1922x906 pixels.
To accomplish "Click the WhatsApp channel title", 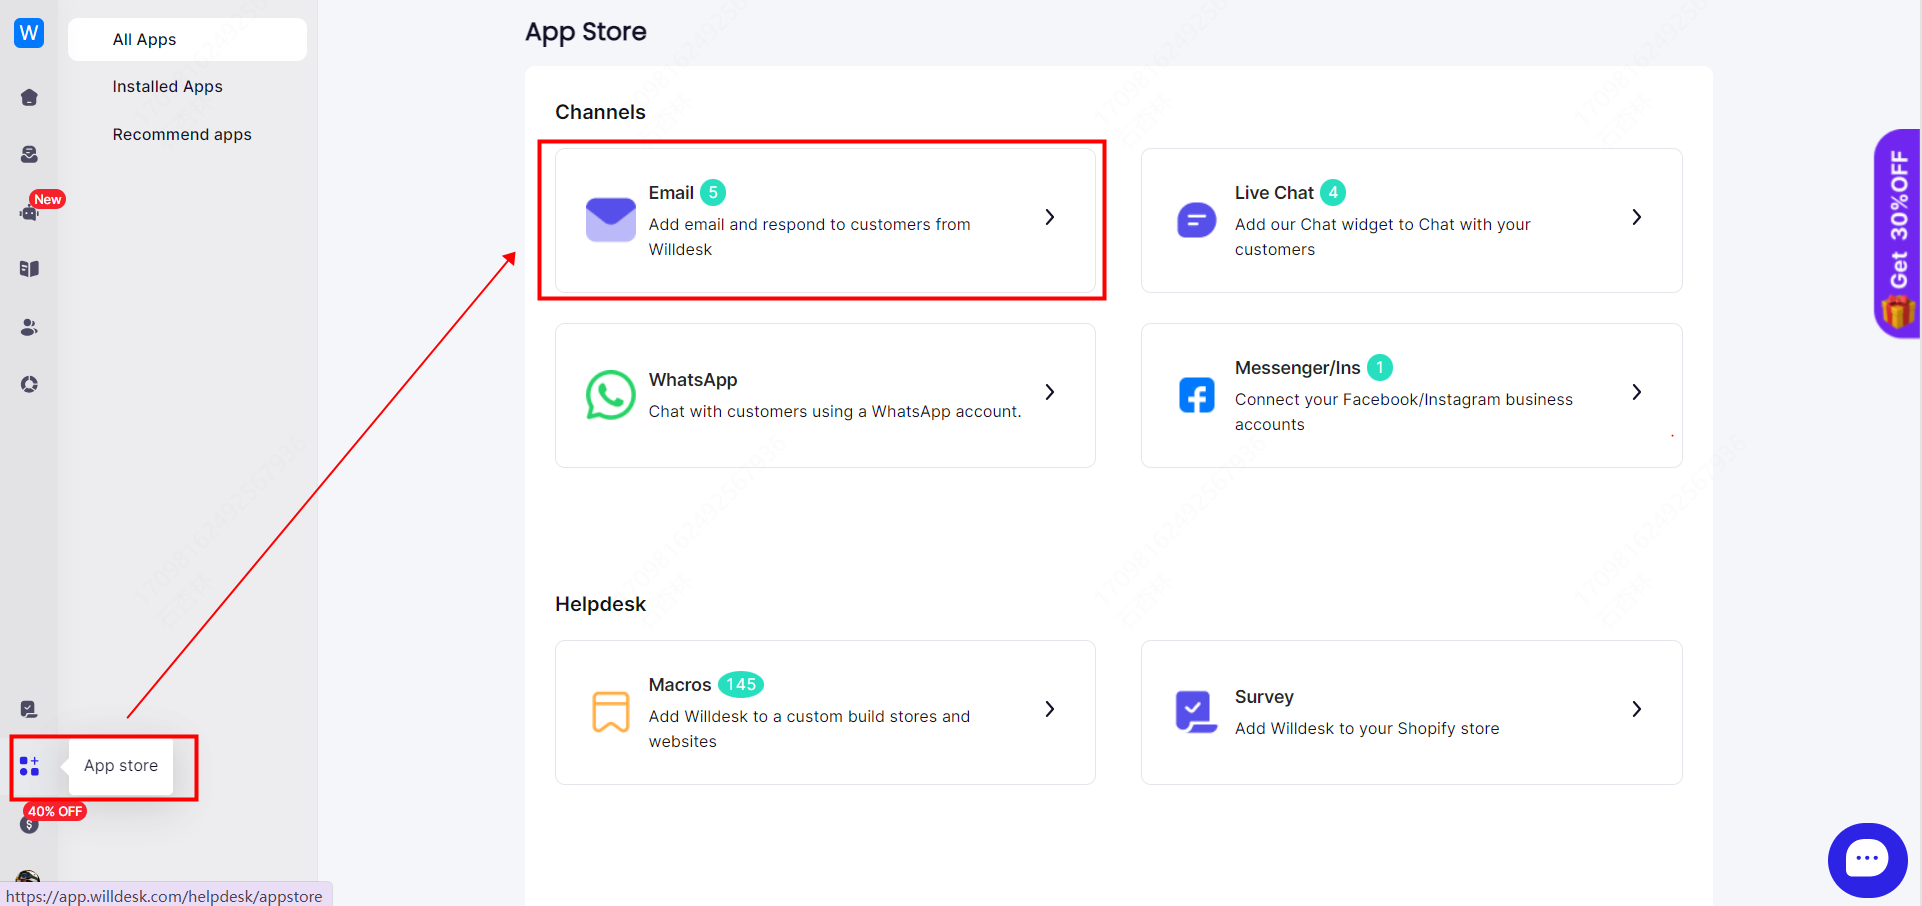I will [x=693, y=380].
